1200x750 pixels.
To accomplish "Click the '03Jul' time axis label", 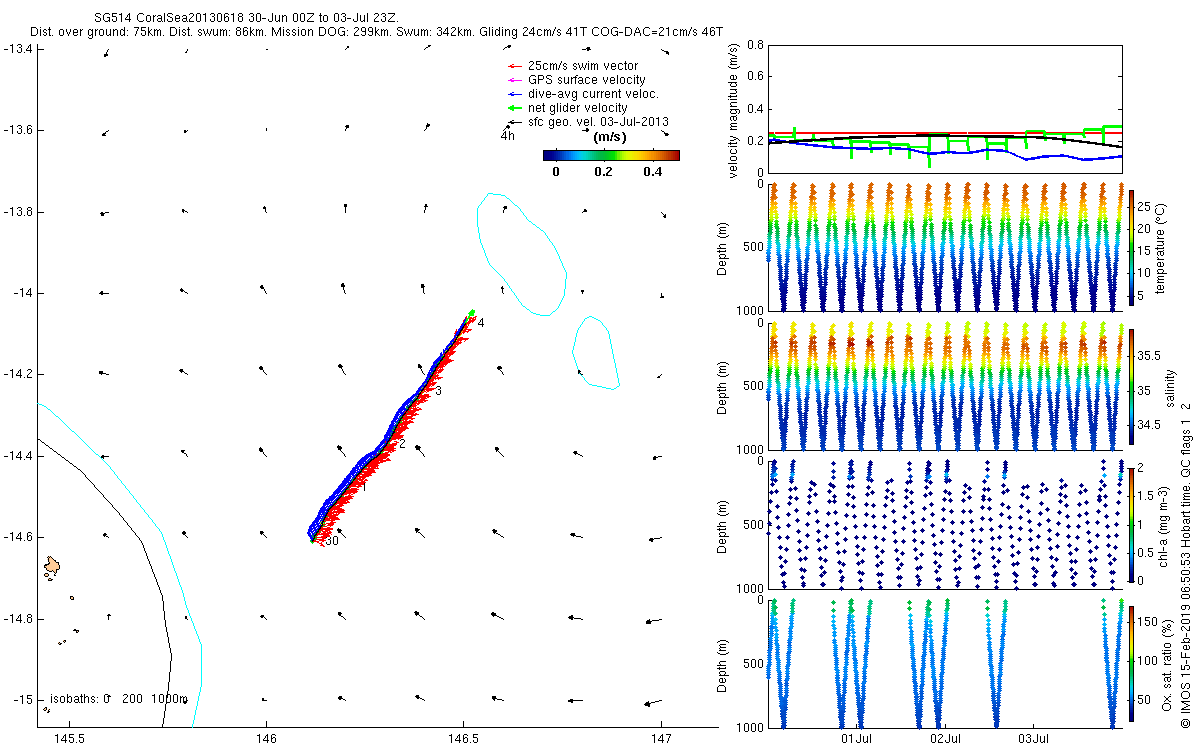I will point(1033,739).
